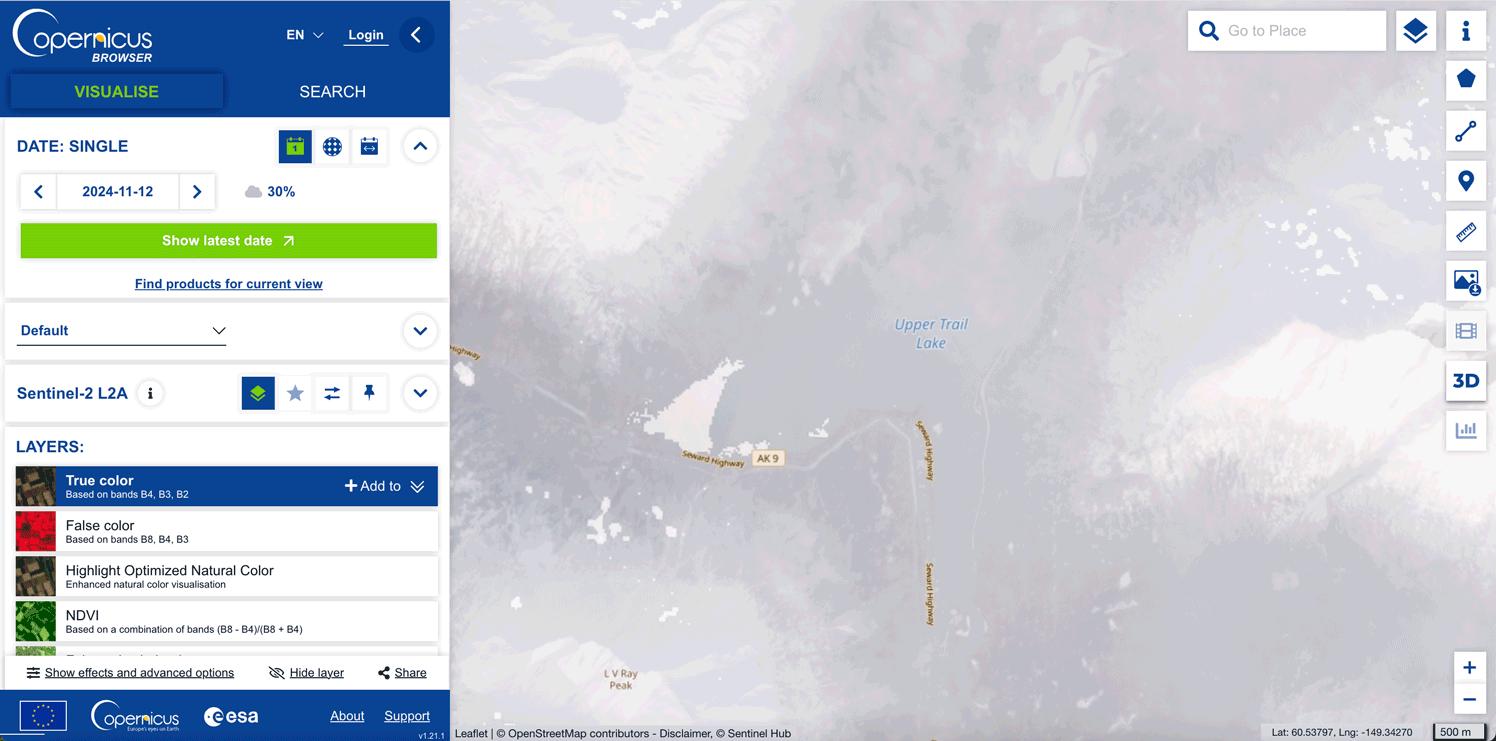Add a point of interest marker
Screen dimensions: 1496x741
1466,181
